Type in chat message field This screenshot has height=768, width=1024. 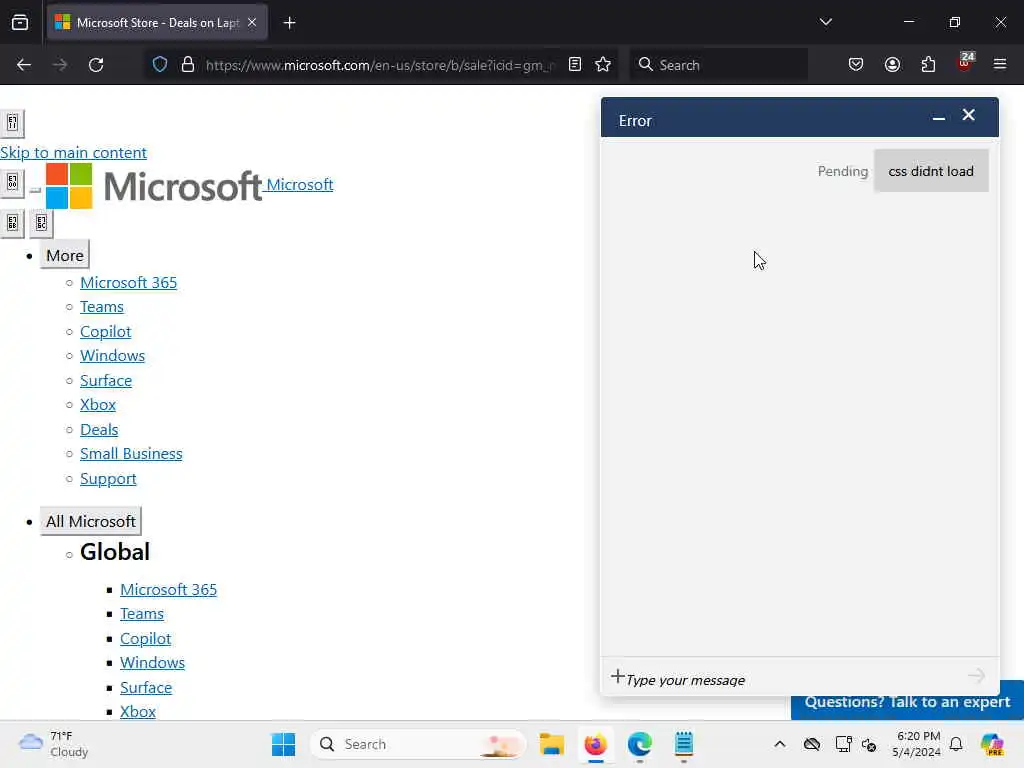pyautogui.click(x=793, y=680)
